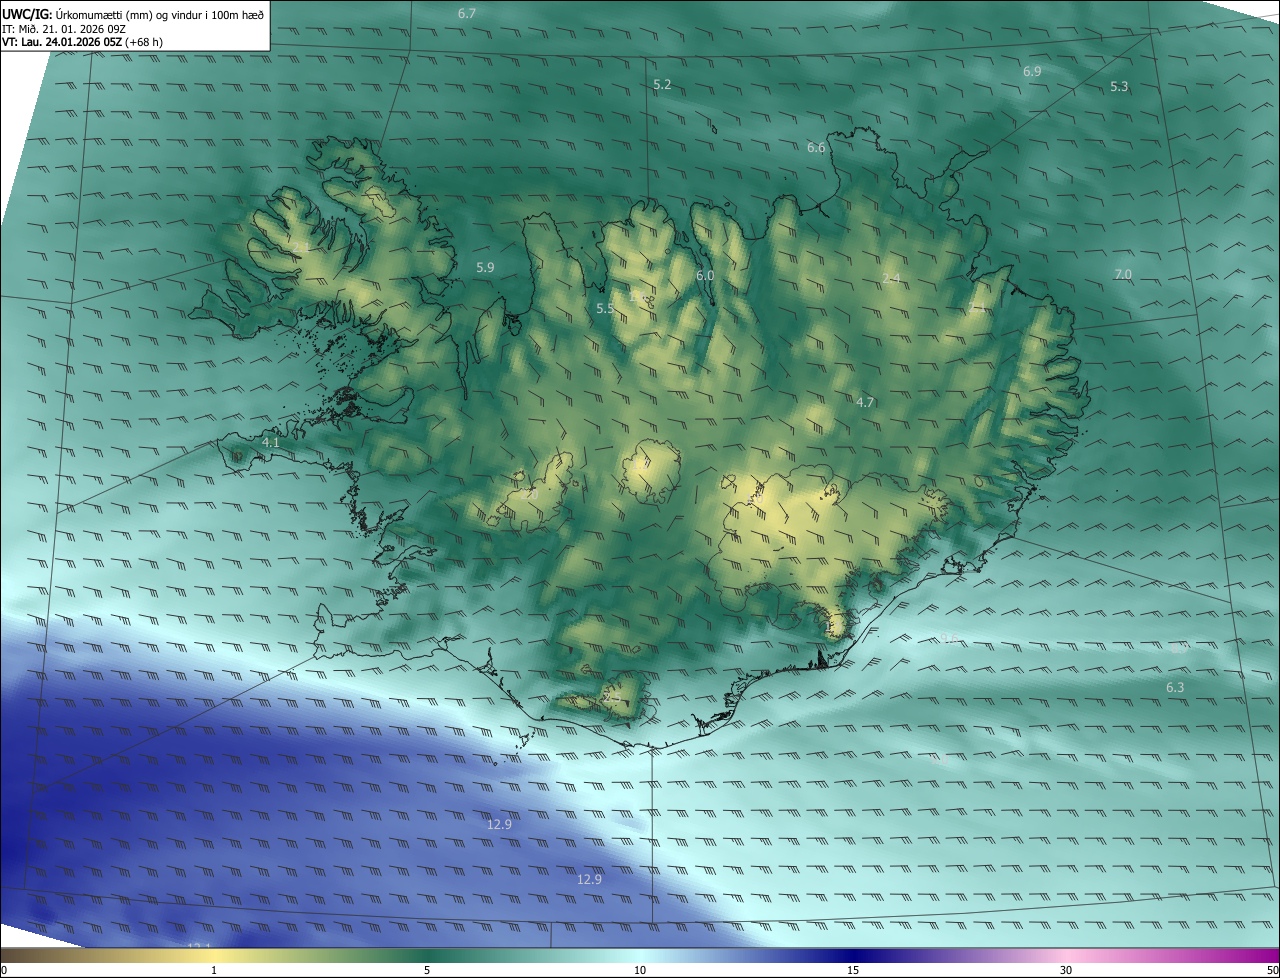
Task: Click the 6.3 value label on the map
Action: pos(1175,688)
